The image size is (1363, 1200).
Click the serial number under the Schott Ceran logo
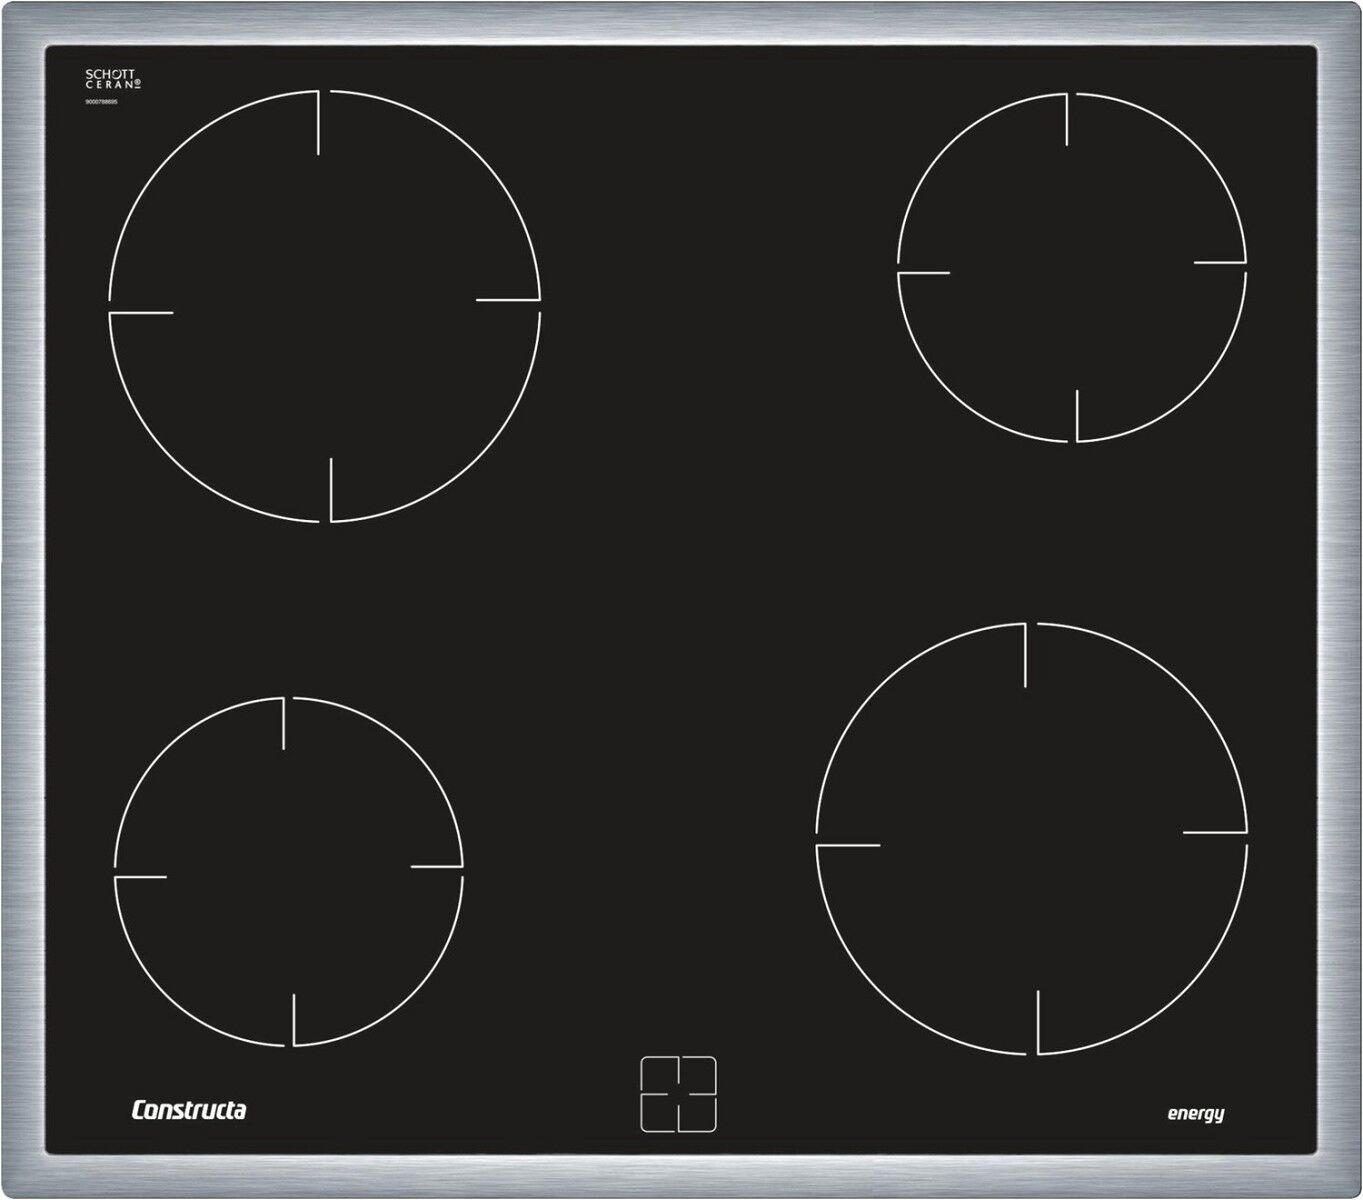point(100,103)
